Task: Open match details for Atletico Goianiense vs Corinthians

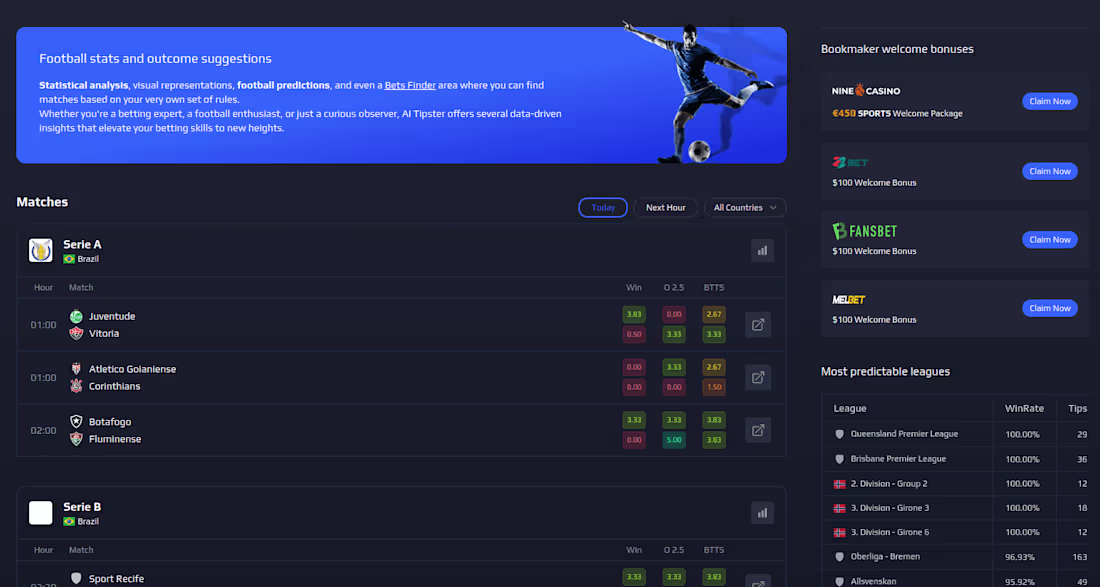Action: (757, 377)
